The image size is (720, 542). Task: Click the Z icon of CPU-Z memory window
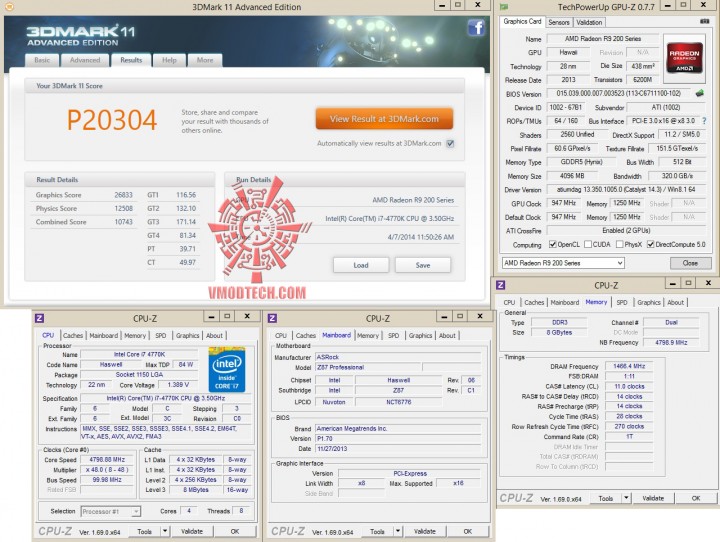[x=501, y=285]
